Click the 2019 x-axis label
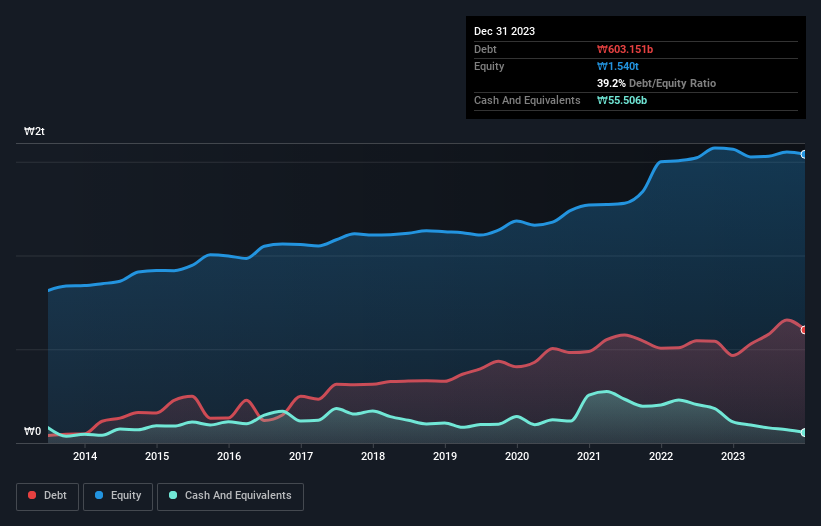This screenshot has height=526, width=821. (x=445, y=456)
